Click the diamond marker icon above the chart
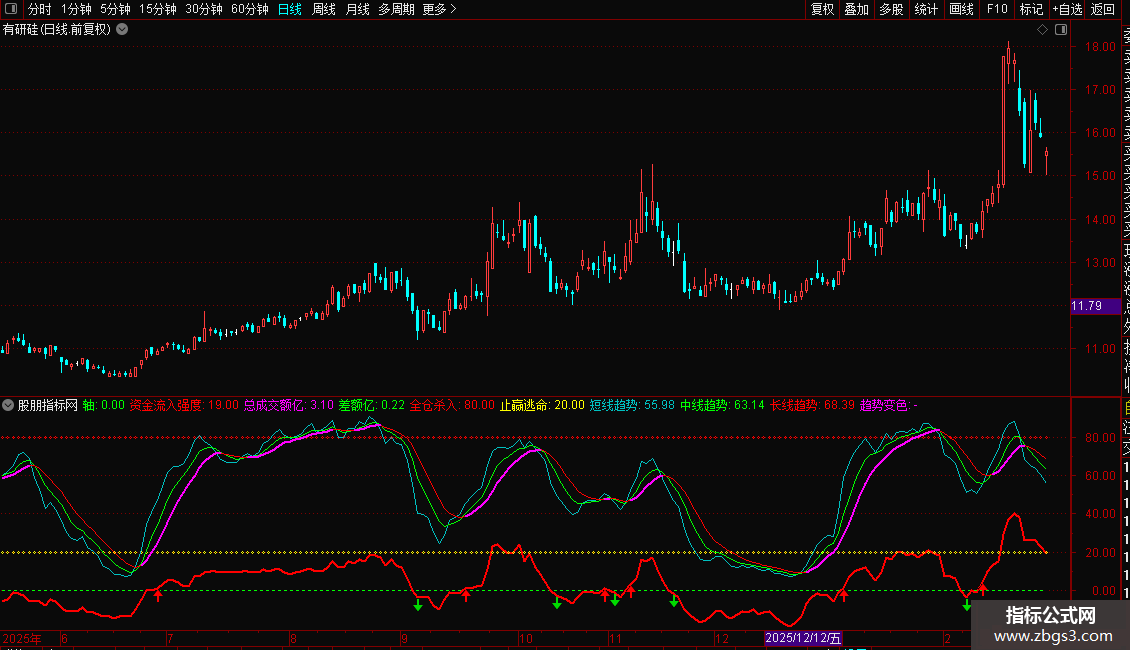 tap(1042, 30)
